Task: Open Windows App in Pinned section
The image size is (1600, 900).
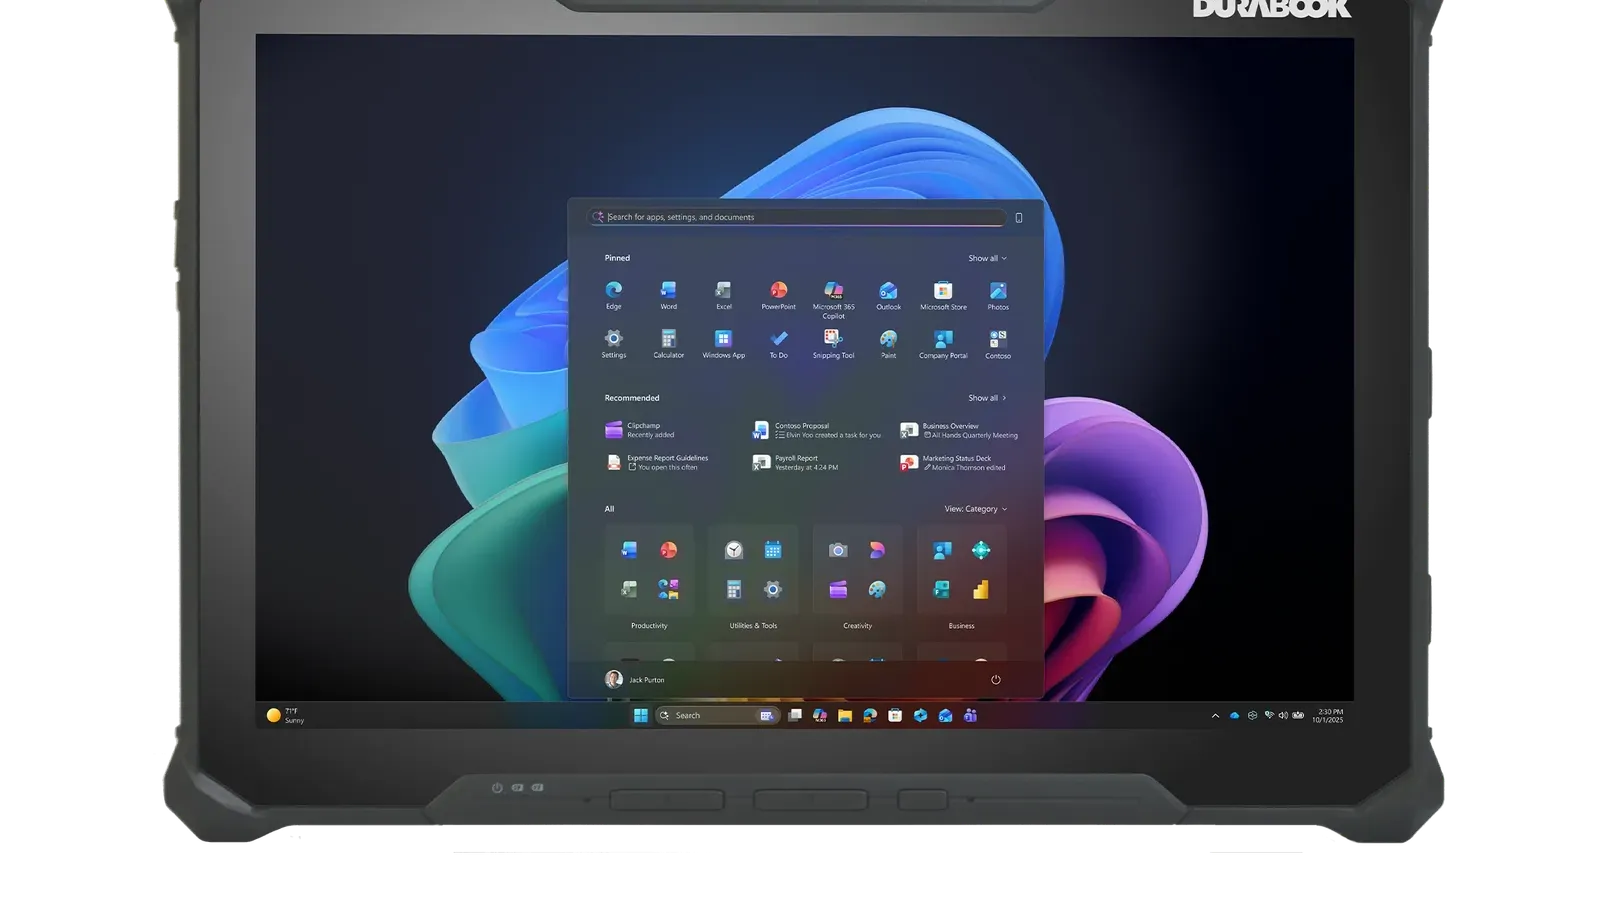Action: pyautogui.click(x=724, y=344)
